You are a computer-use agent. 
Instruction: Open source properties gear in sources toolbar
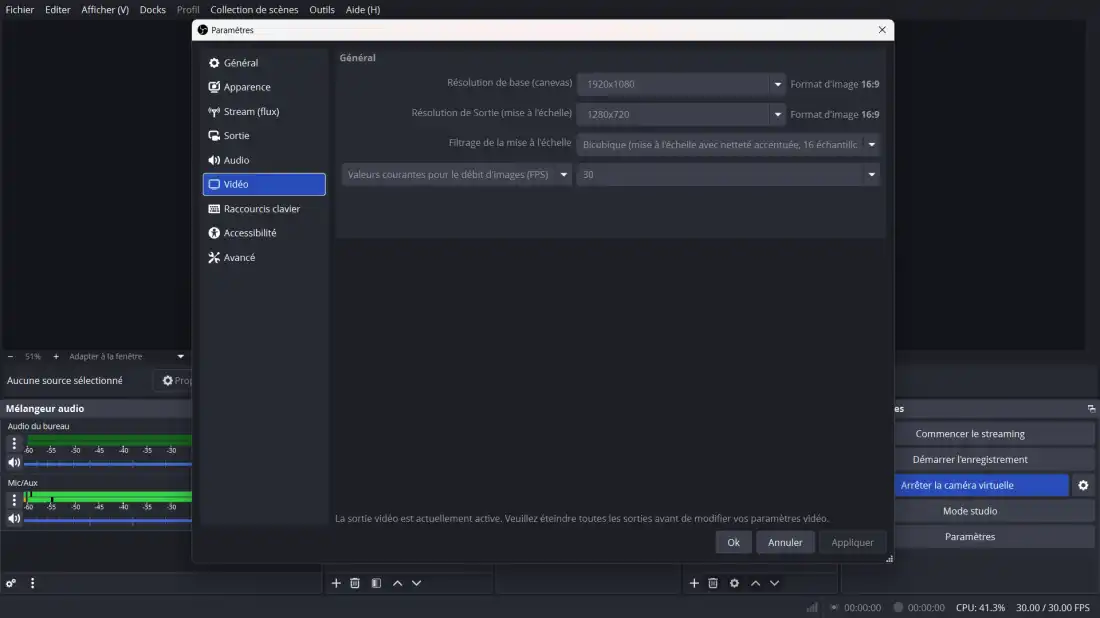[734, 583]
